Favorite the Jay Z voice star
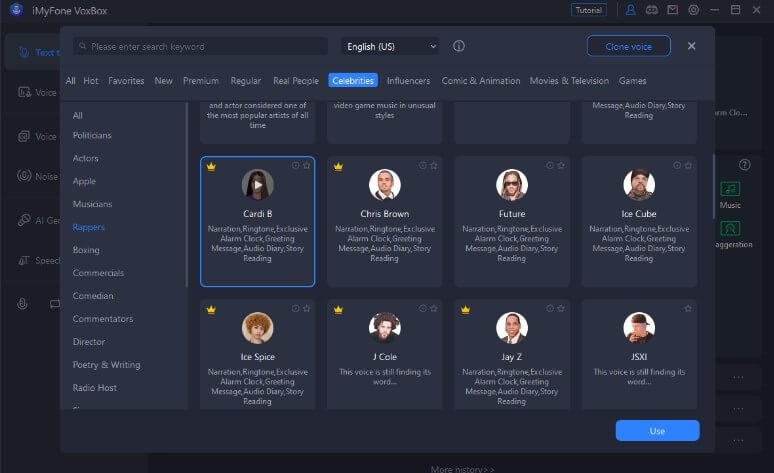Image resolution: width=774 pixels, height=473 pixels. [561, 308]
